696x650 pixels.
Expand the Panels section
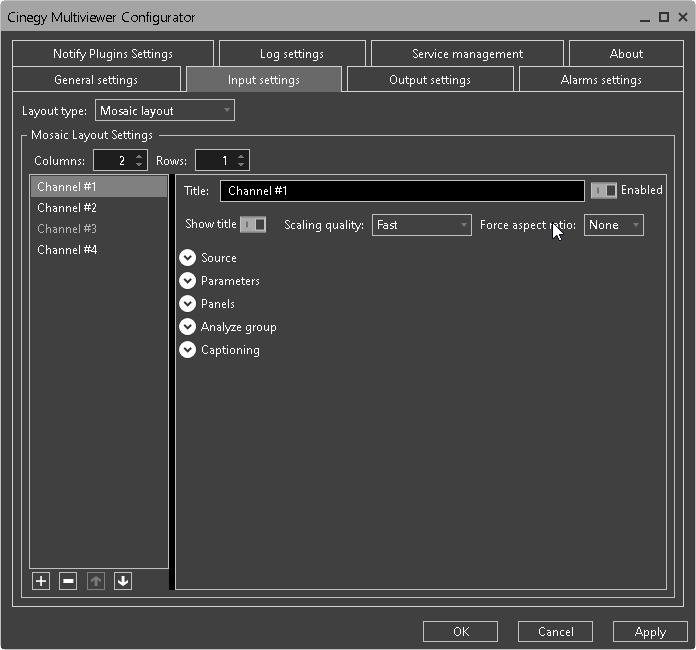[x=188, y=304]
